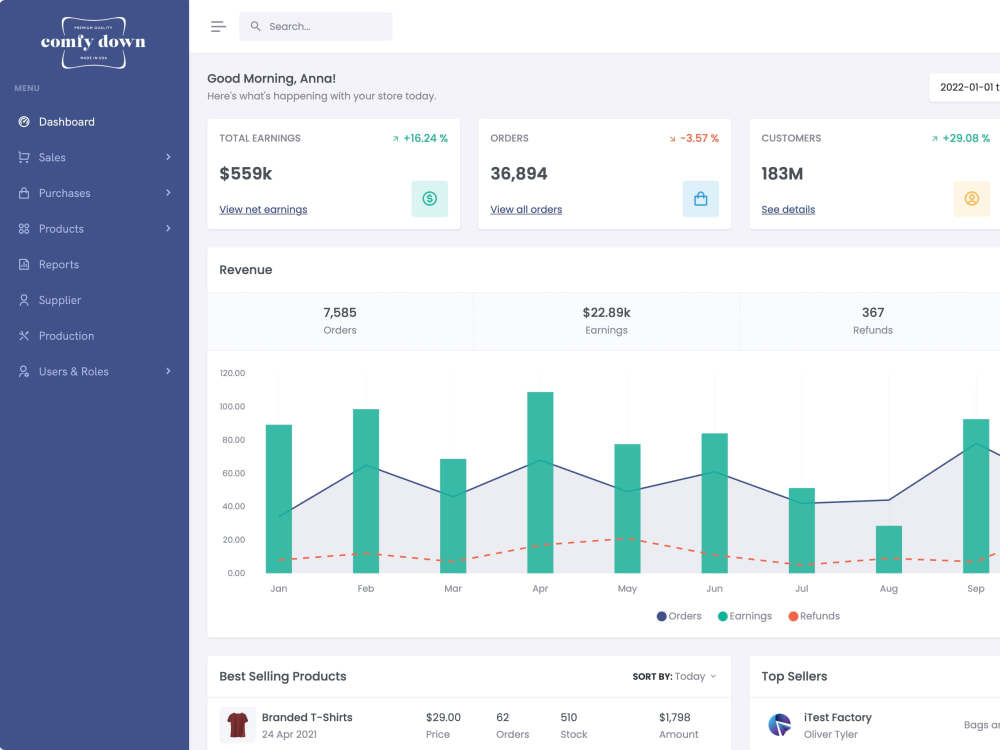Click the $29.00 Price cell

443,717
